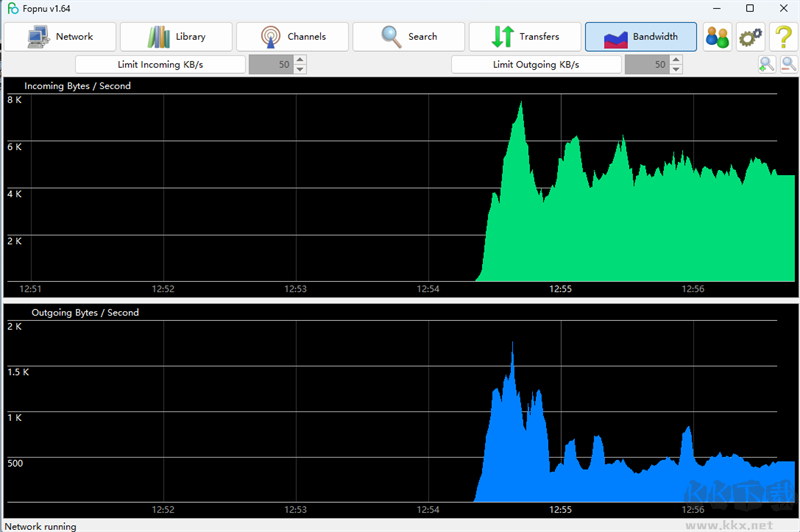
Task: Toggle Limit Incoming KB/s
Action: (160, 65)
